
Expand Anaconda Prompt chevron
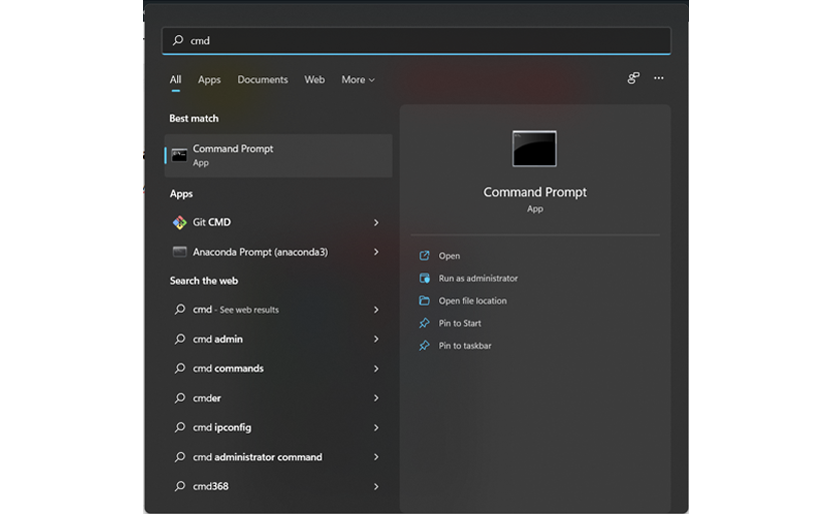(x=376, y=252)
